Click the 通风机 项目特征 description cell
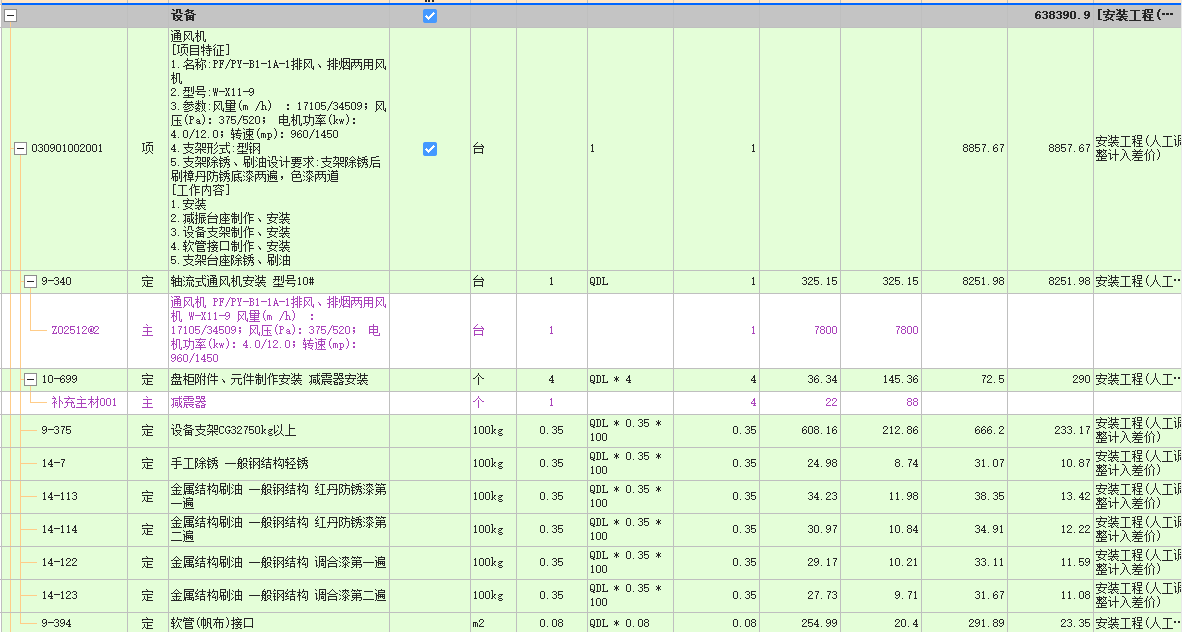 click(278, 149)
